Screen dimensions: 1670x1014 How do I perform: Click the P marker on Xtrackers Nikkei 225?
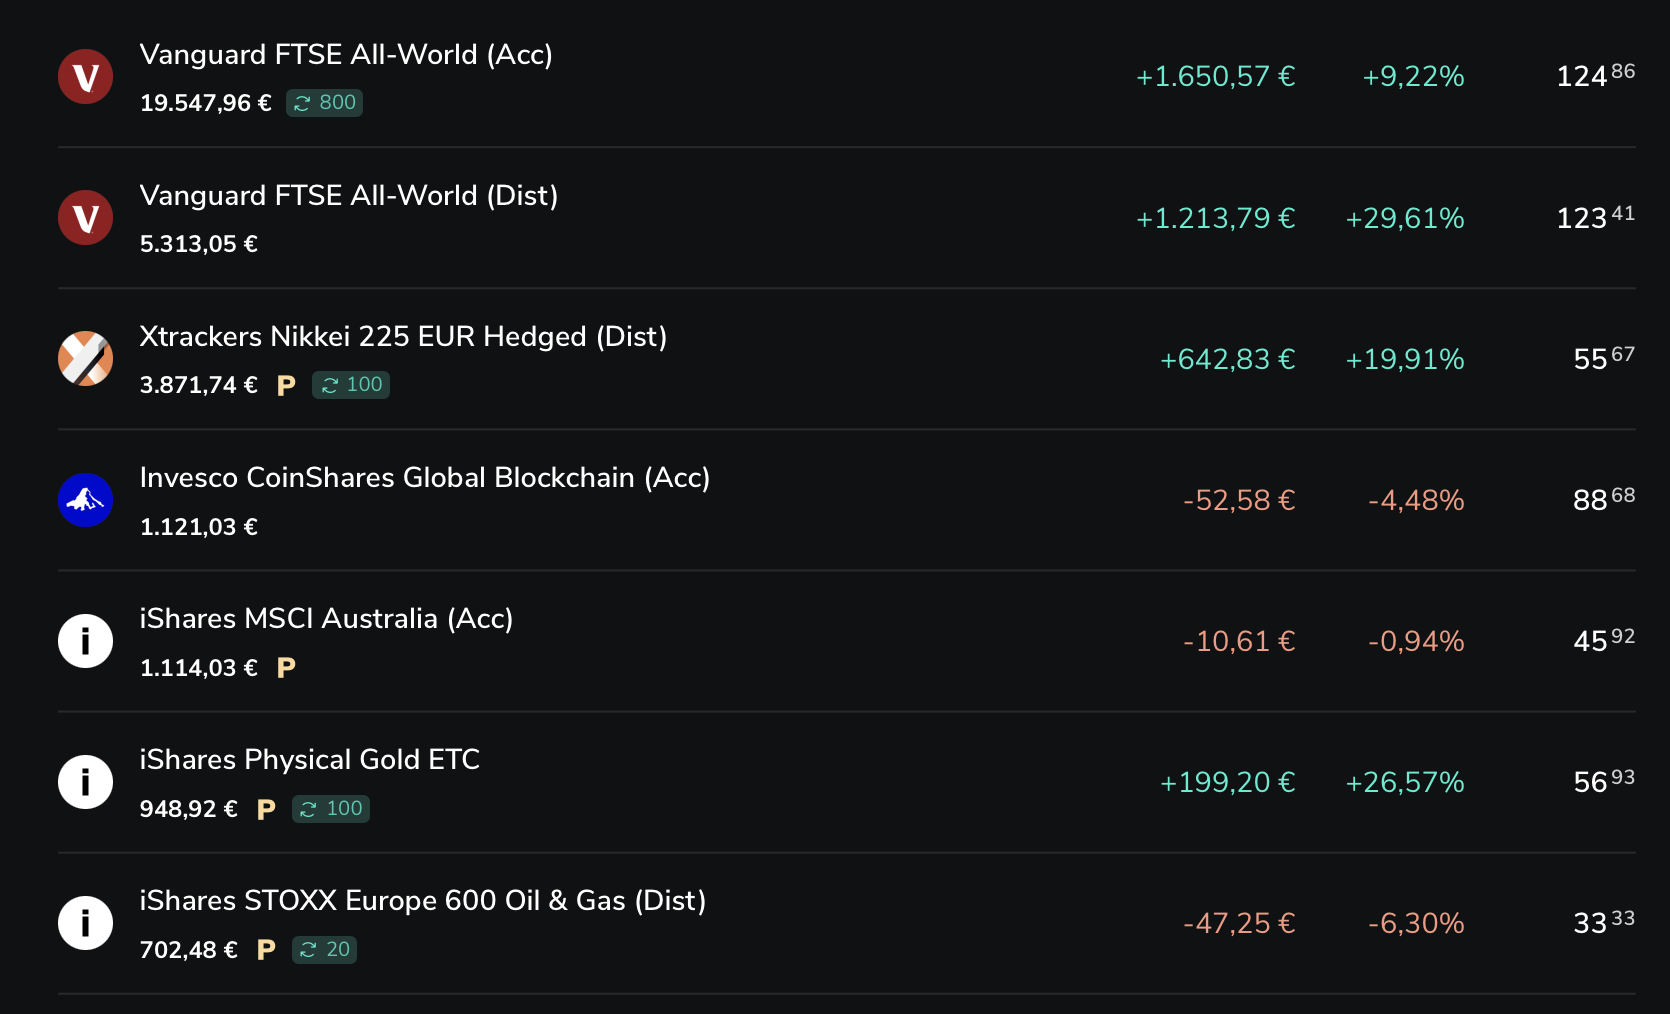point(286,386)
